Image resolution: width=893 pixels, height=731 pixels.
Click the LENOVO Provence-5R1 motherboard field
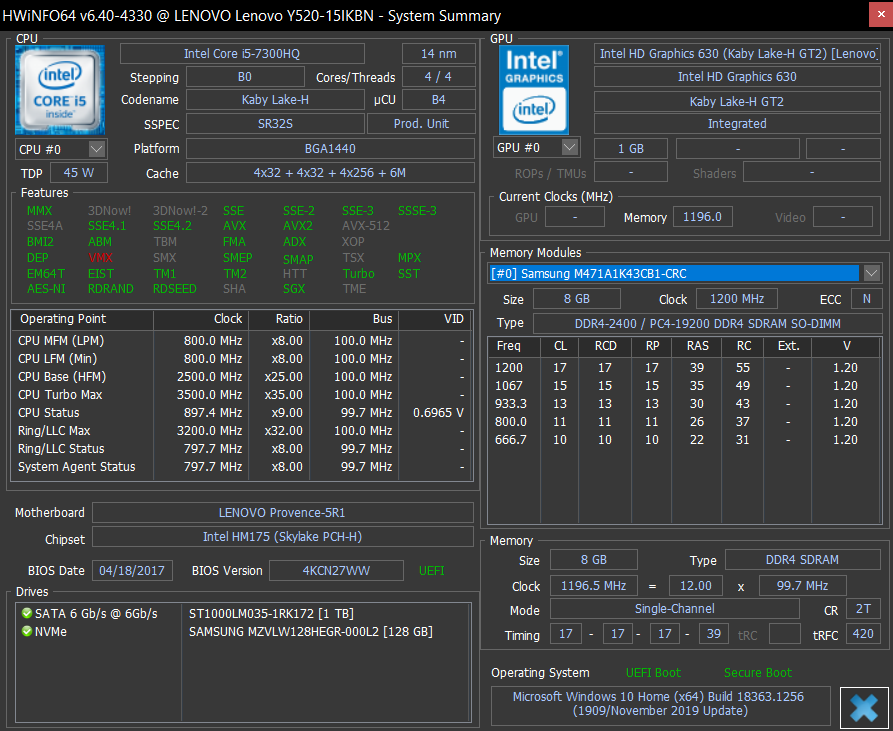tap(282, 512)
